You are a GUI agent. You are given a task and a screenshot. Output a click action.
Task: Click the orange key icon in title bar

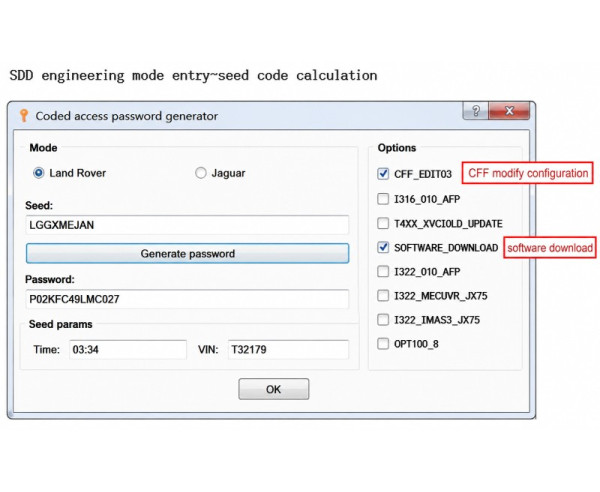coord(24,116)
